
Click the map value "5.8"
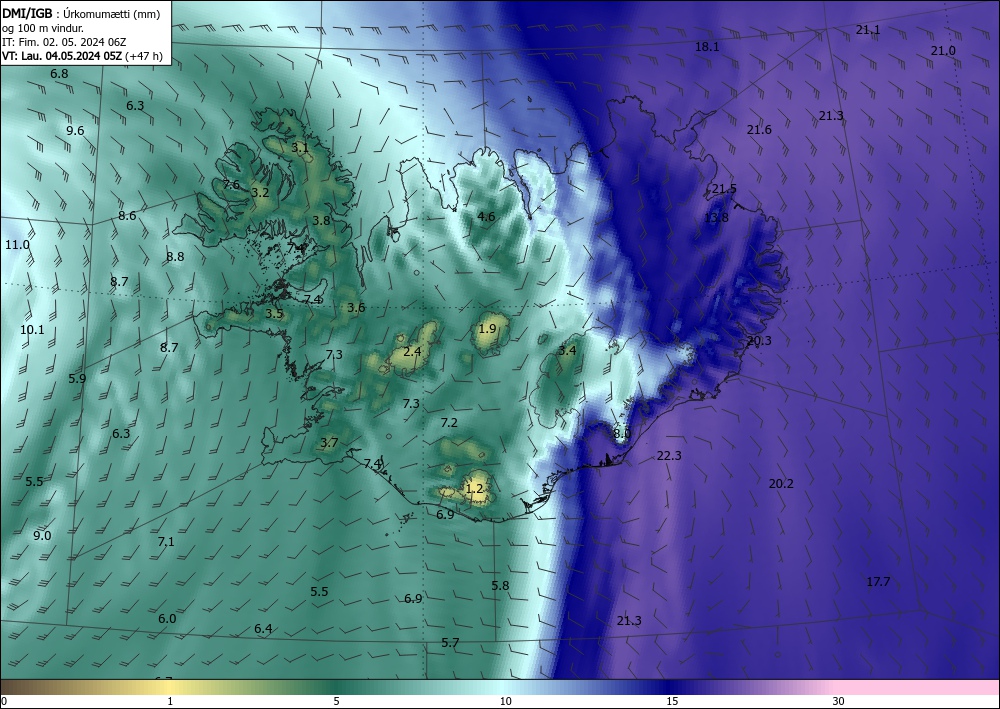[501, 585]
